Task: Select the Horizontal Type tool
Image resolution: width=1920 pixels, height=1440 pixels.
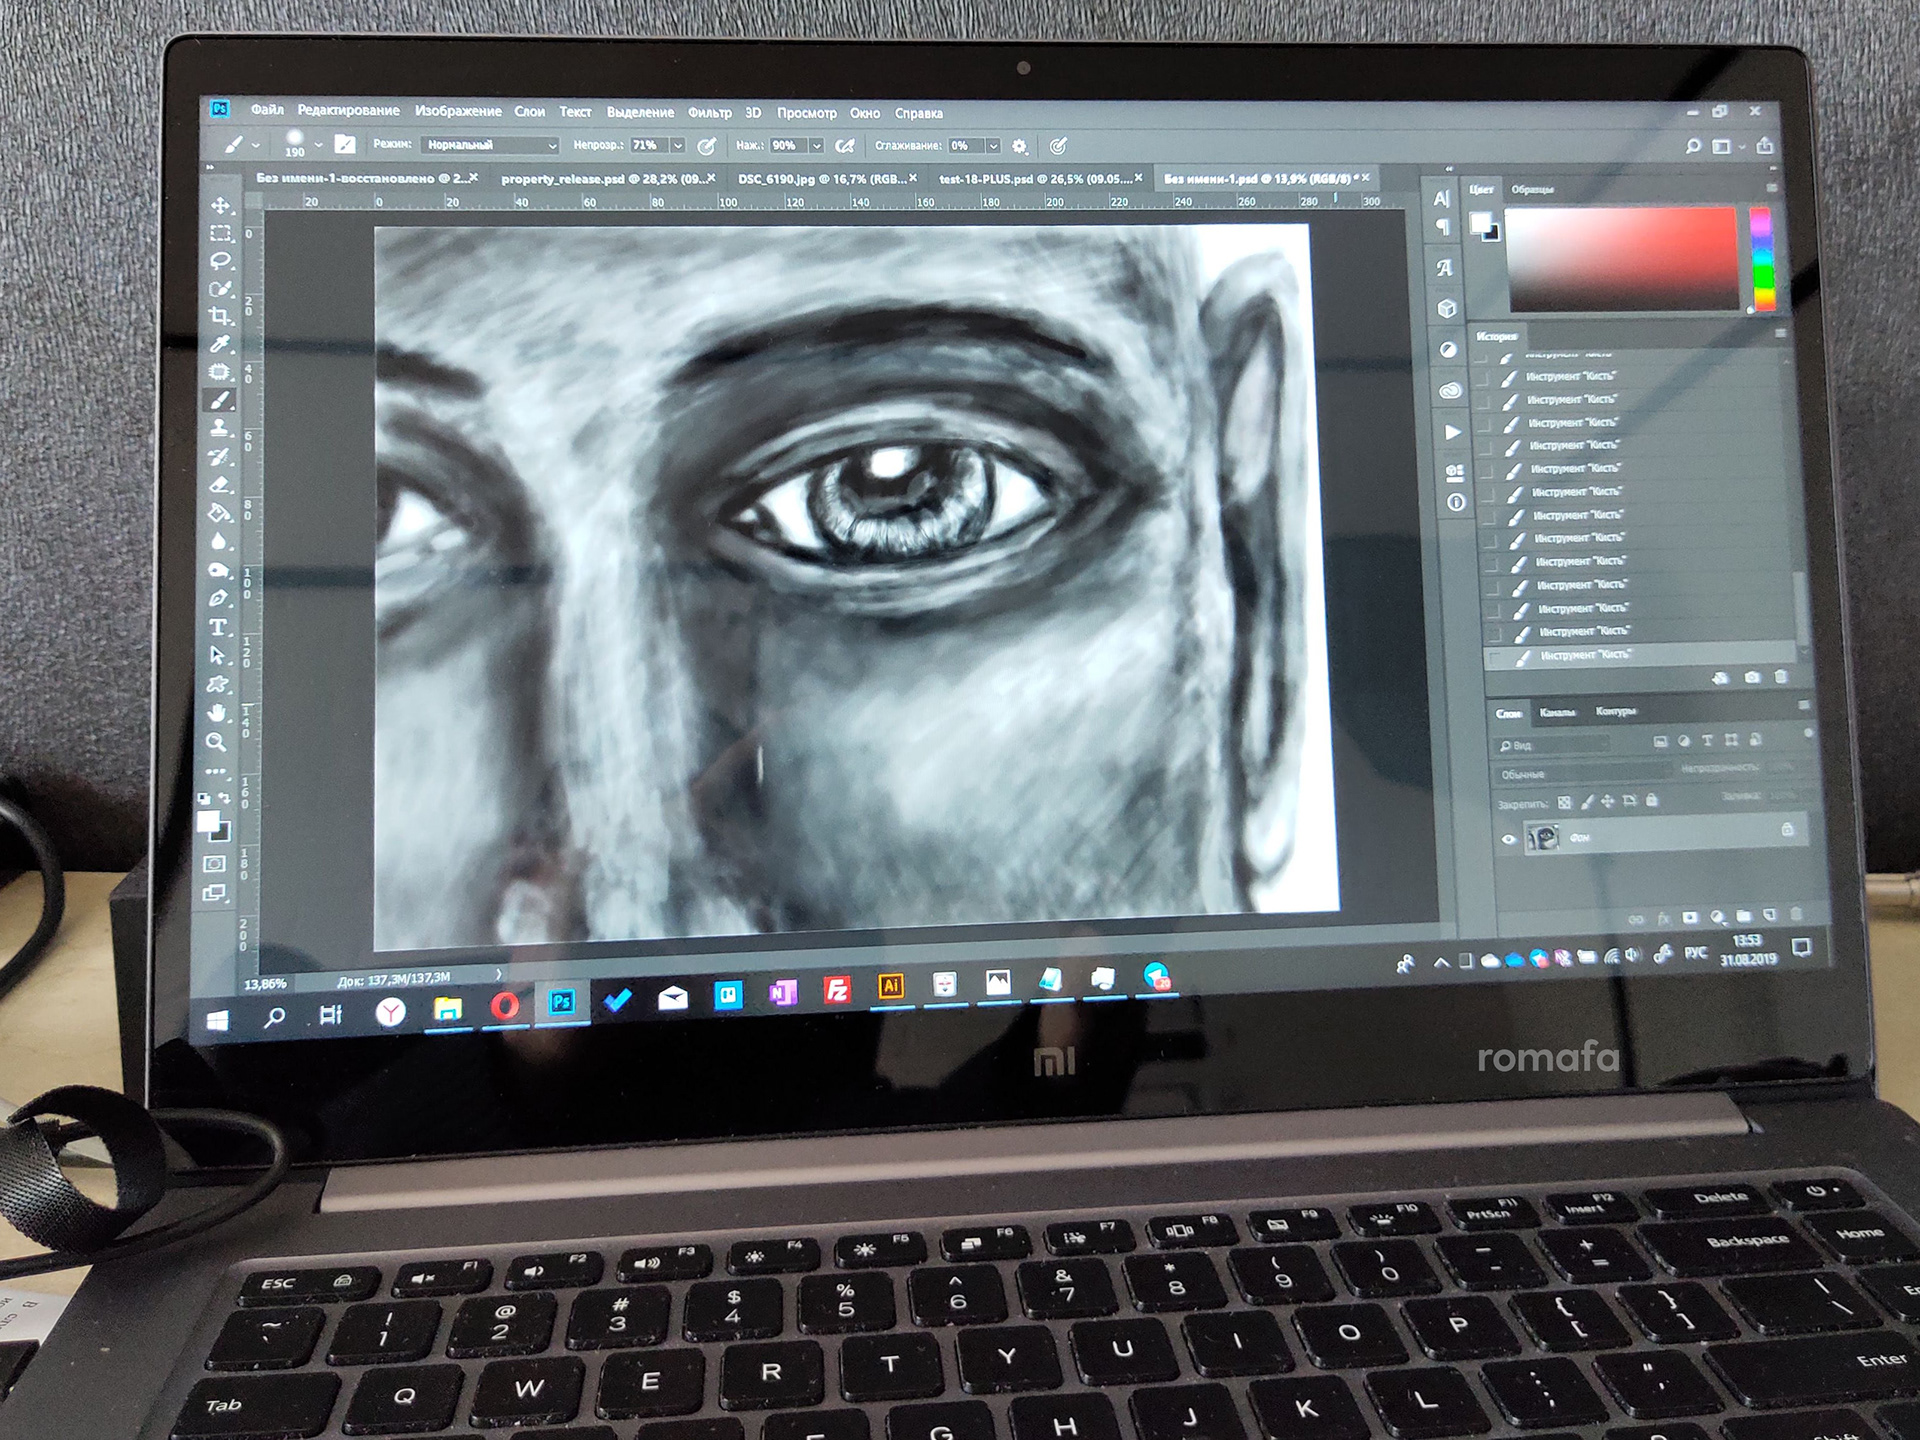Action: (218, 627)
